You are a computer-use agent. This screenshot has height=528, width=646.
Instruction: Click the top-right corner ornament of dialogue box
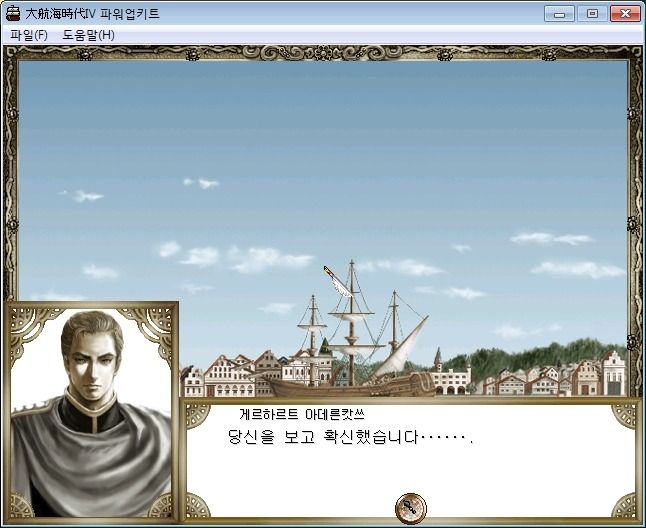[624, 416]
